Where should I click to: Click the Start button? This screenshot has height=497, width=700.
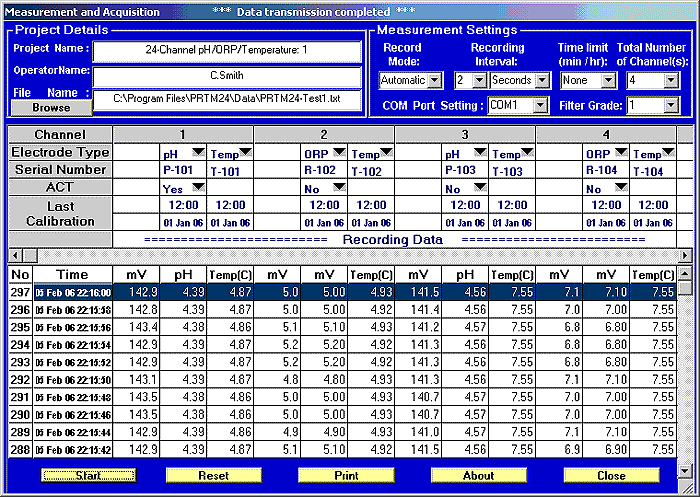pyautogui.click(x=88, y=476)
